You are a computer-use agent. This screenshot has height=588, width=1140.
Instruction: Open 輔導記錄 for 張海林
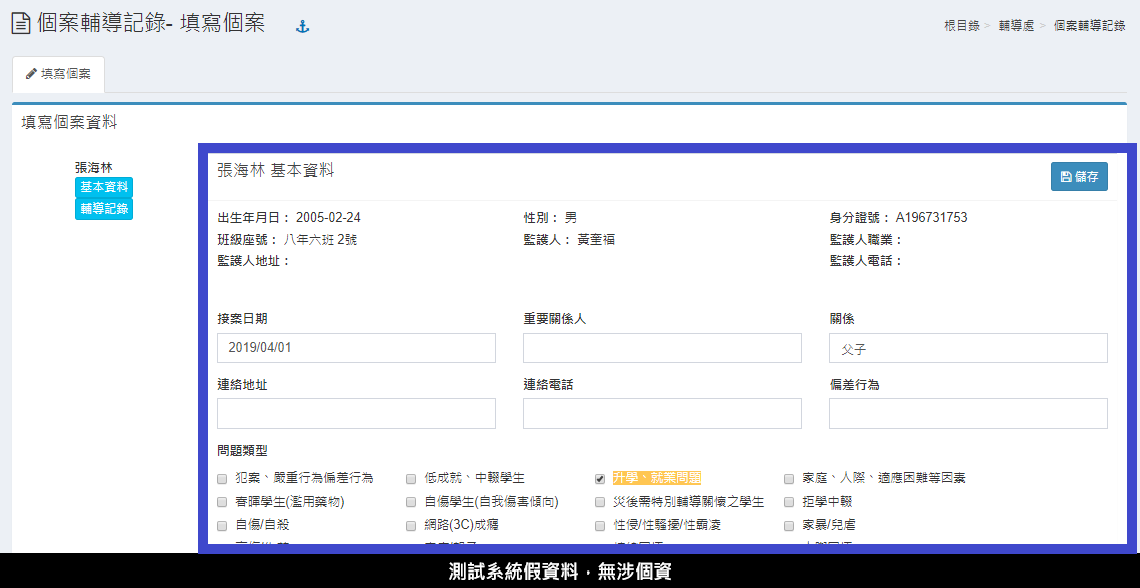[104, 208]
